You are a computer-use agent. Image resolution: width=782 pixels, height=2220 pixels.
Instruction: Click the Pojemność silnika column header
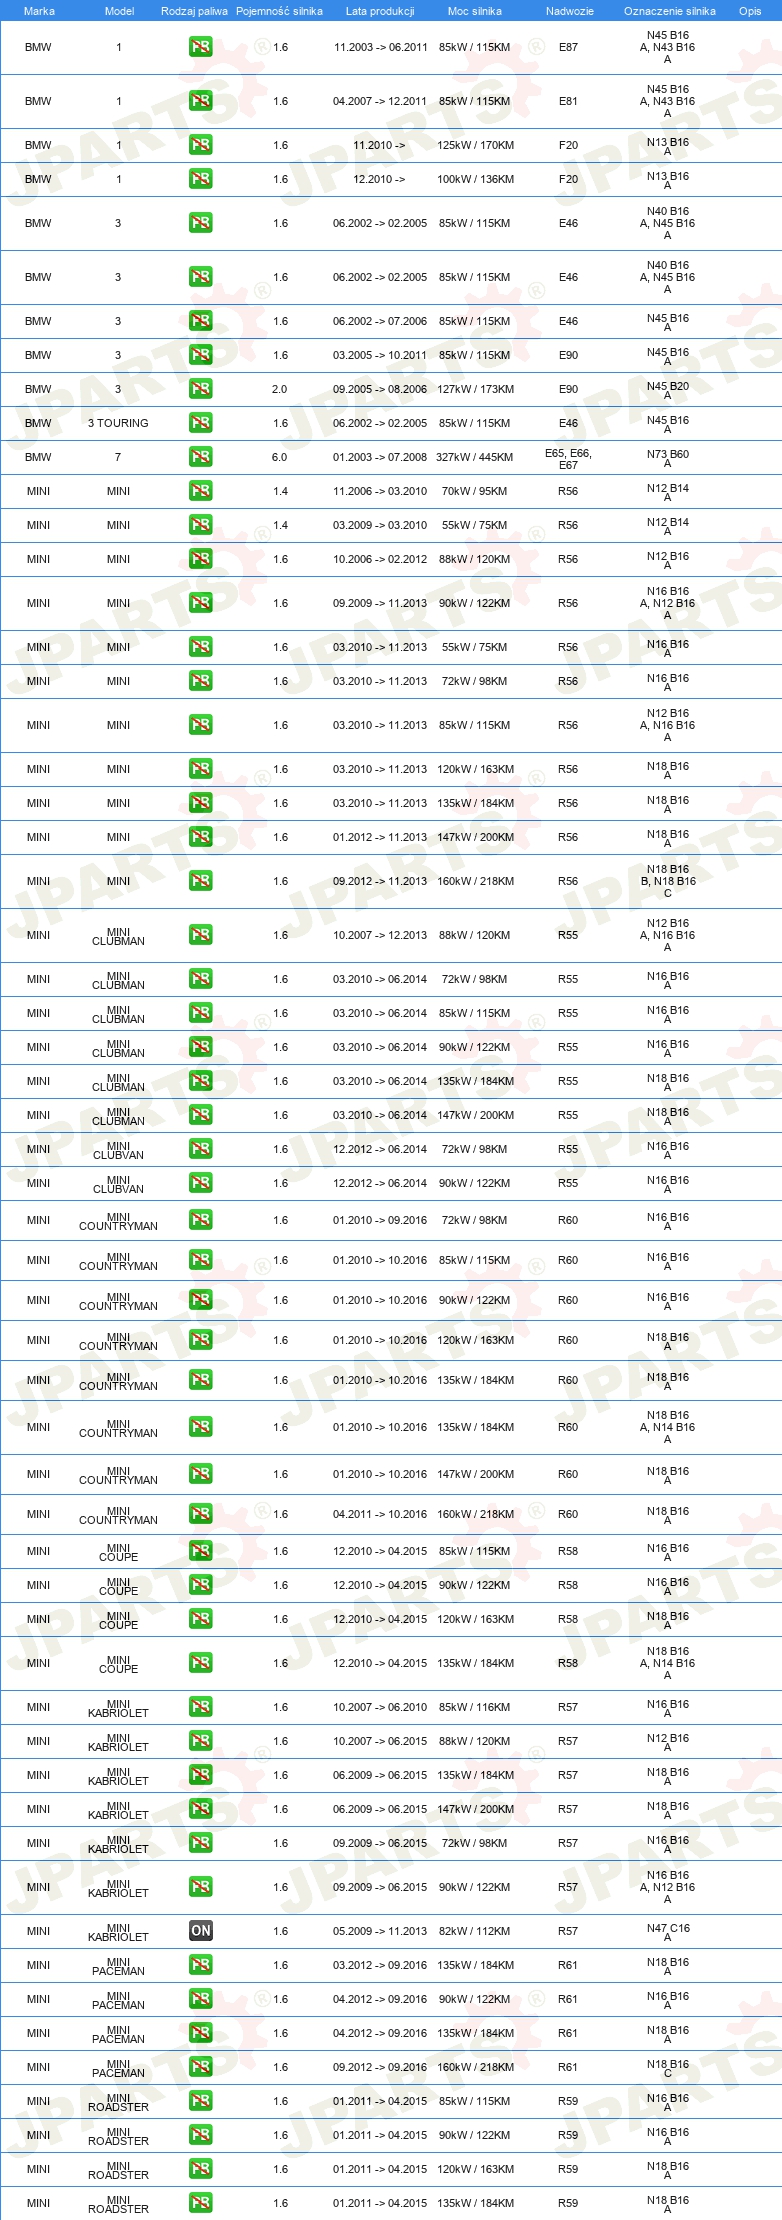point(279,11)
